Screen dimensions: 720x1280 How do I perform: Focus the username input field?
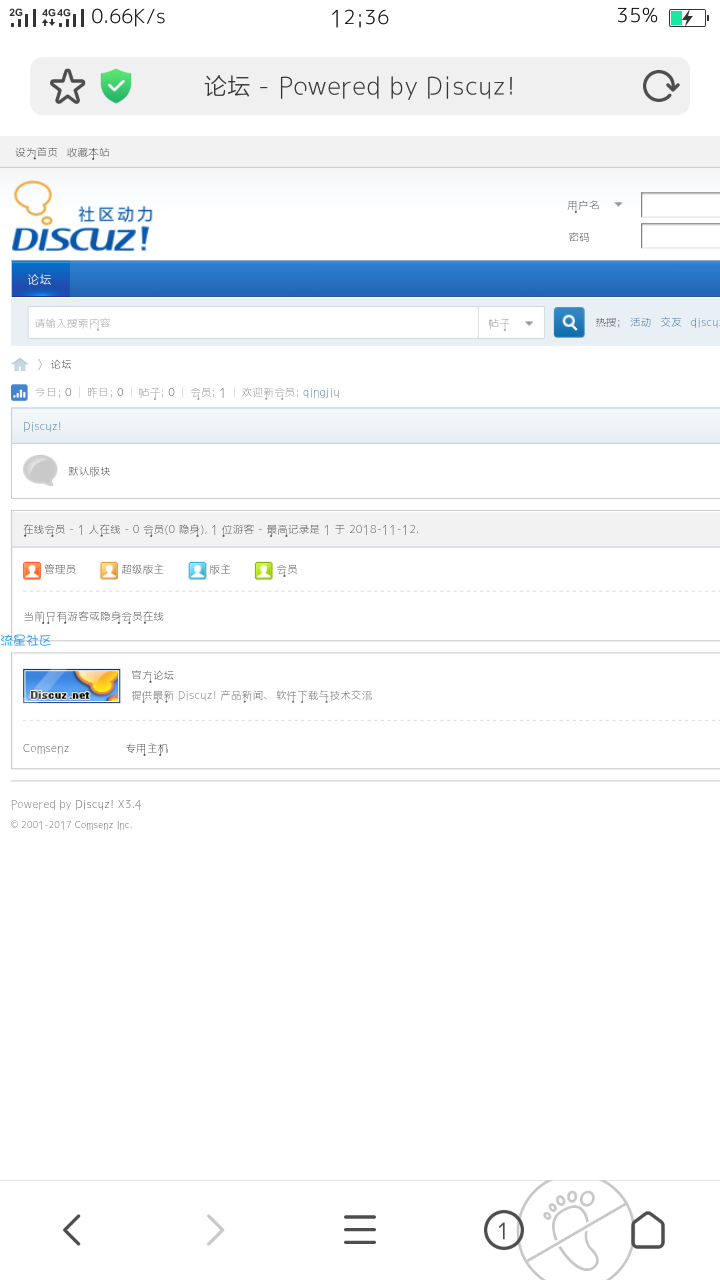[x=680, y=205]
